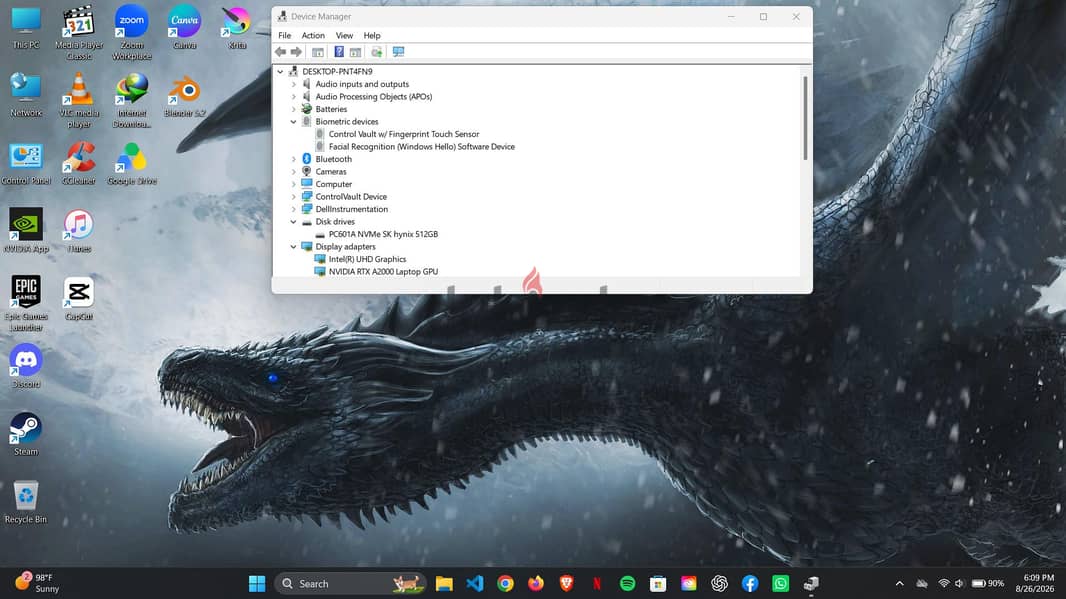Launch Blender 5.2 from the desktop
Screen dimensions: 1066x599
click(184, 96)
